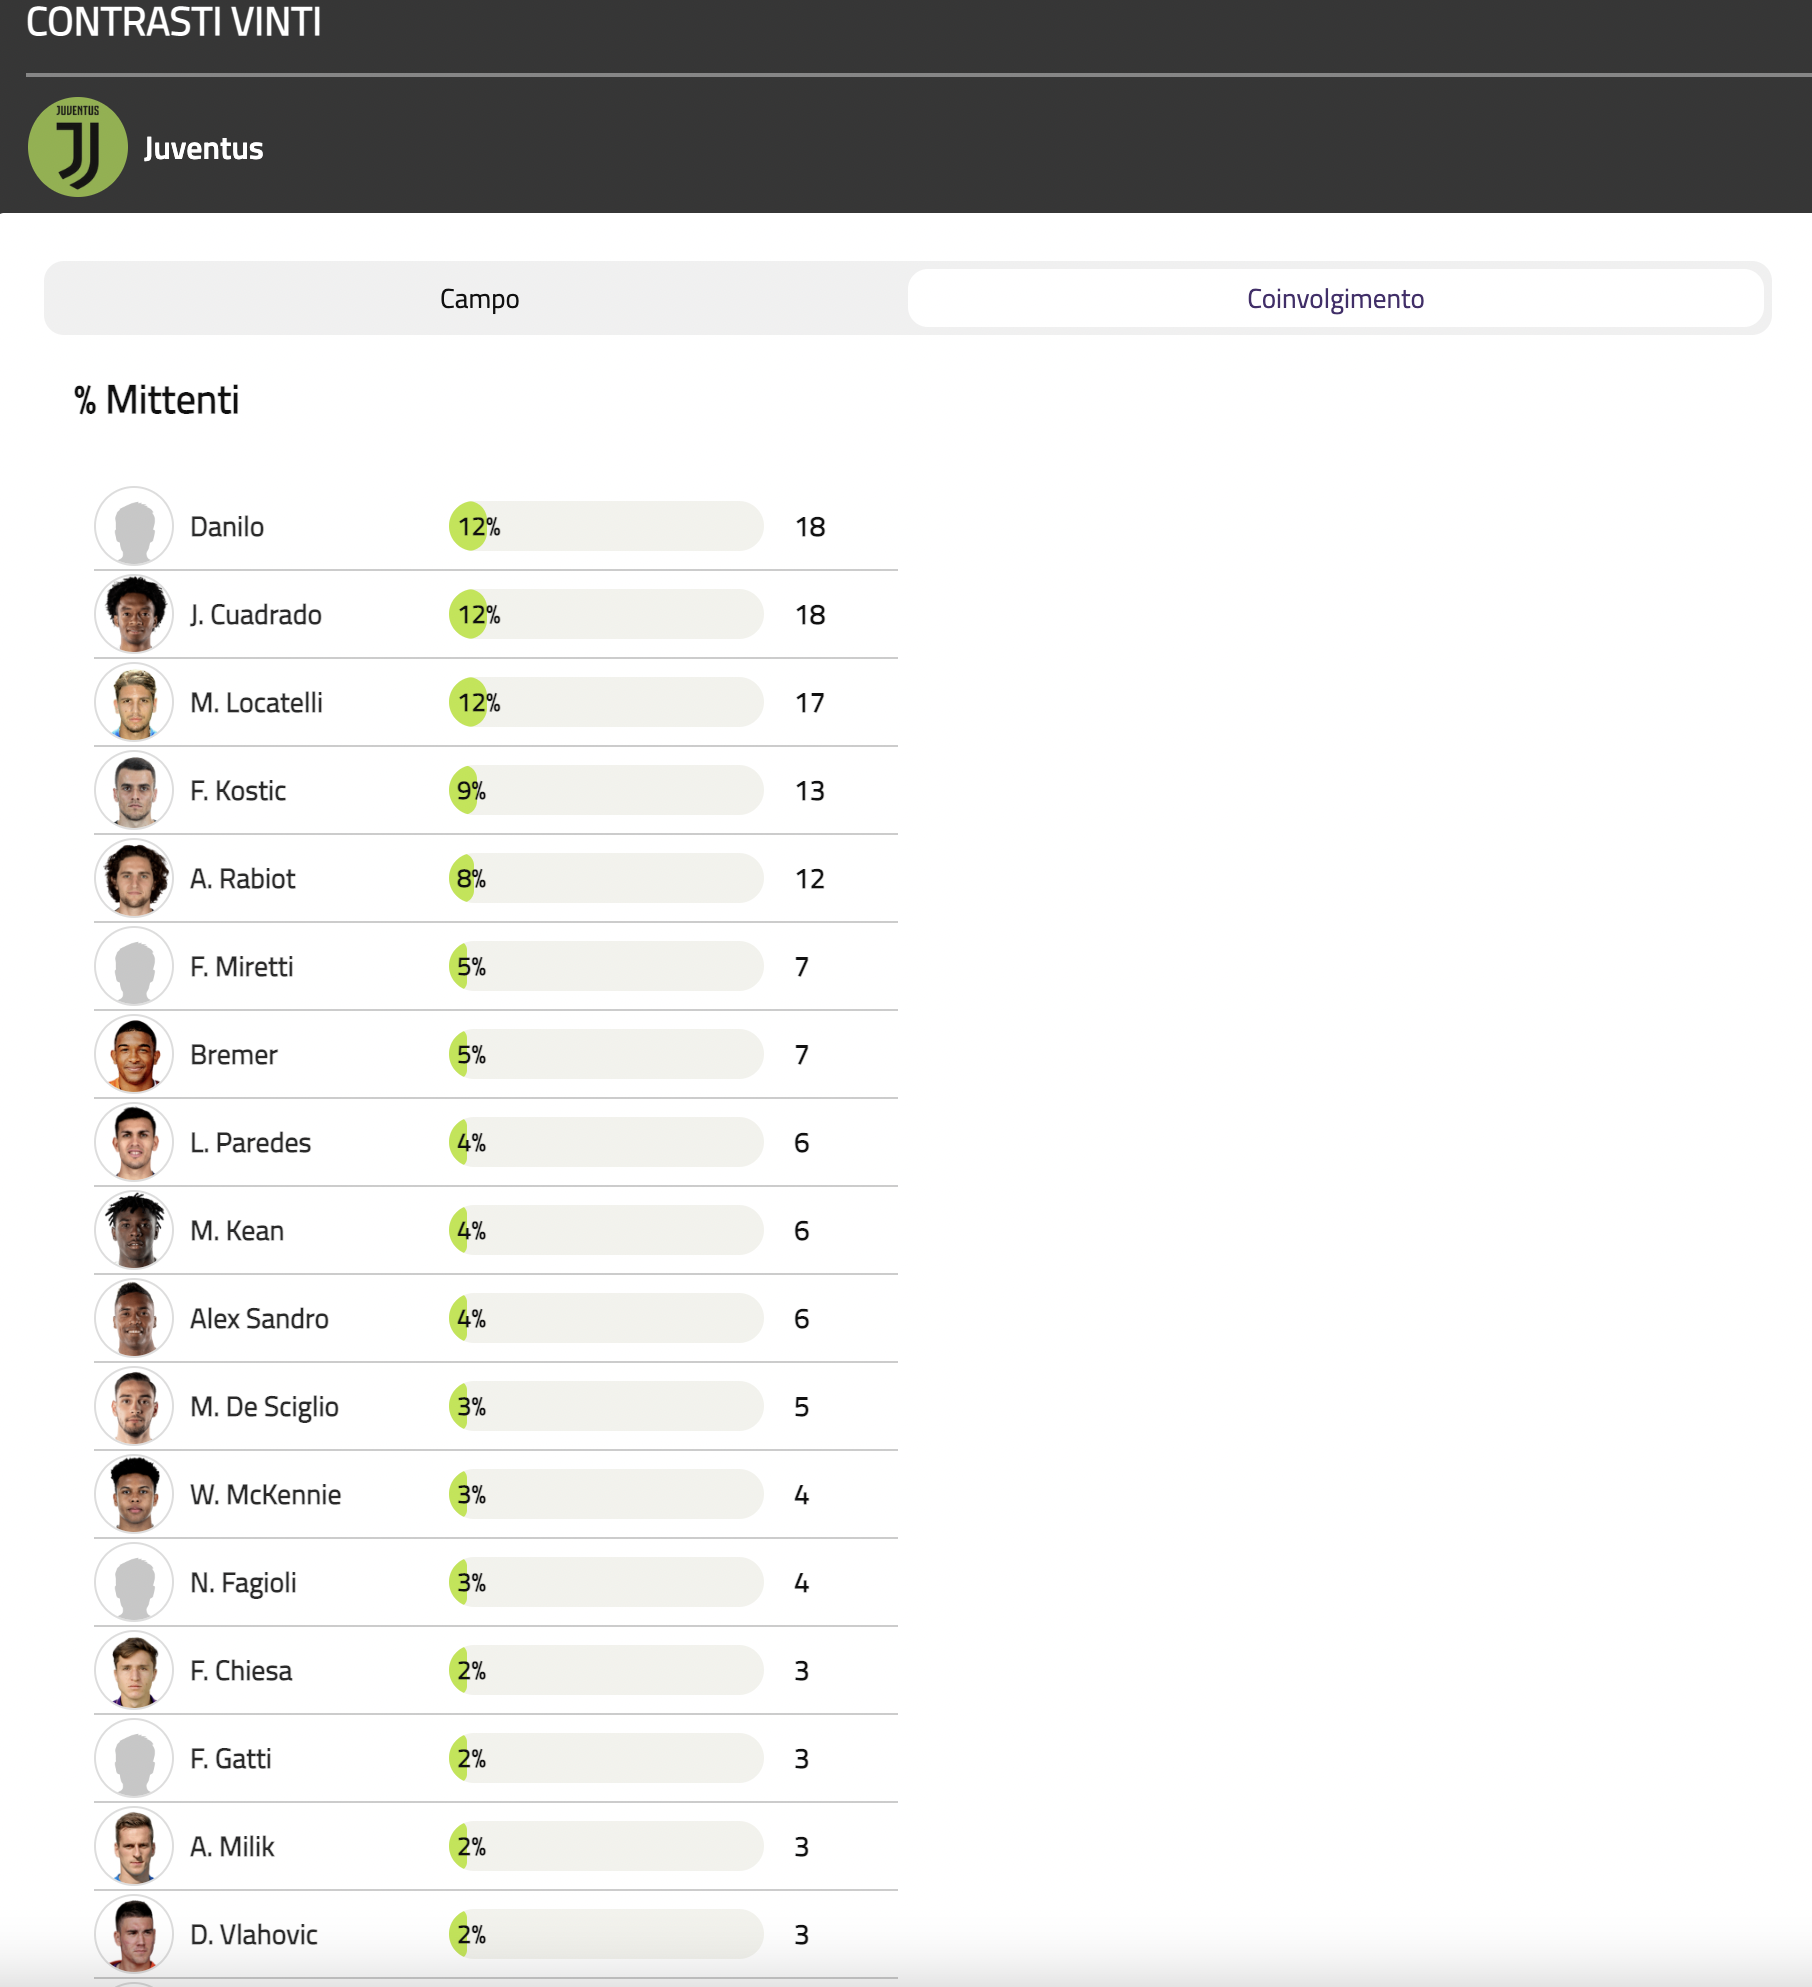
Task: Select Bremer's player portrait
Action: [134, 1055]
